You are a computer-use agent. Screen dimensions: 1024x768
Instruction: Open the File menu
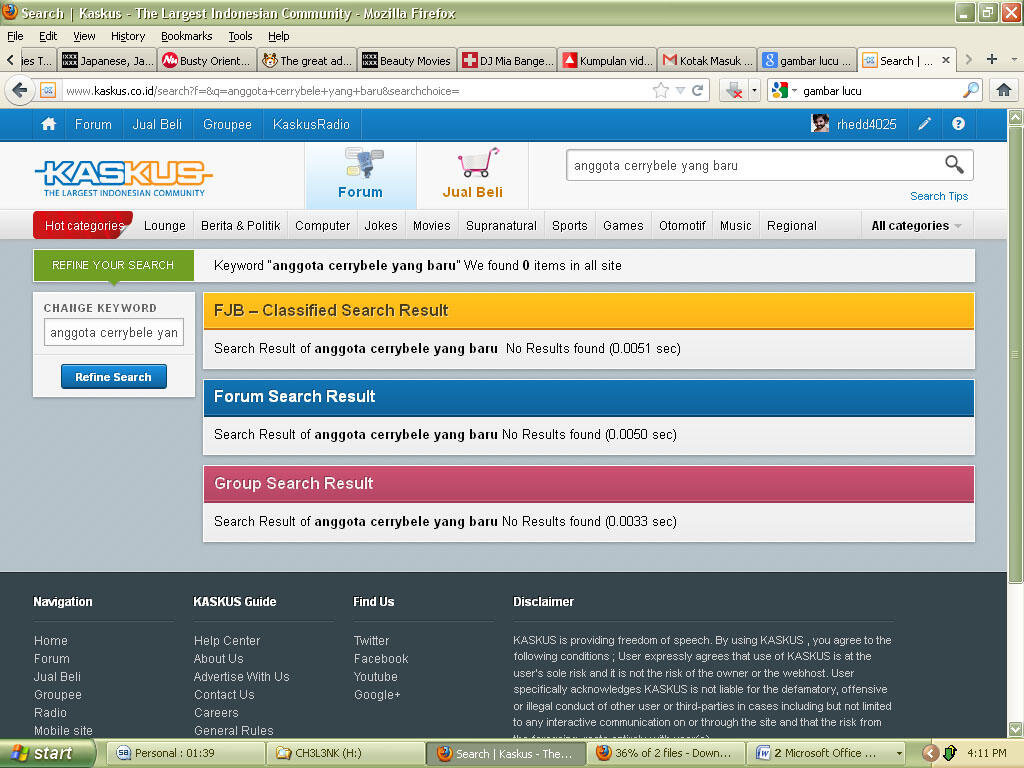coord(15,36)
